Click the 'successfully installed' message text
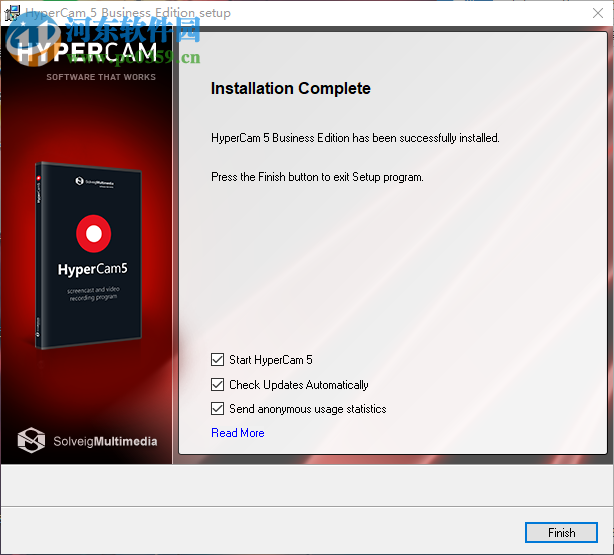This screenshot has width=614, height=555. [x=355, y=138]
